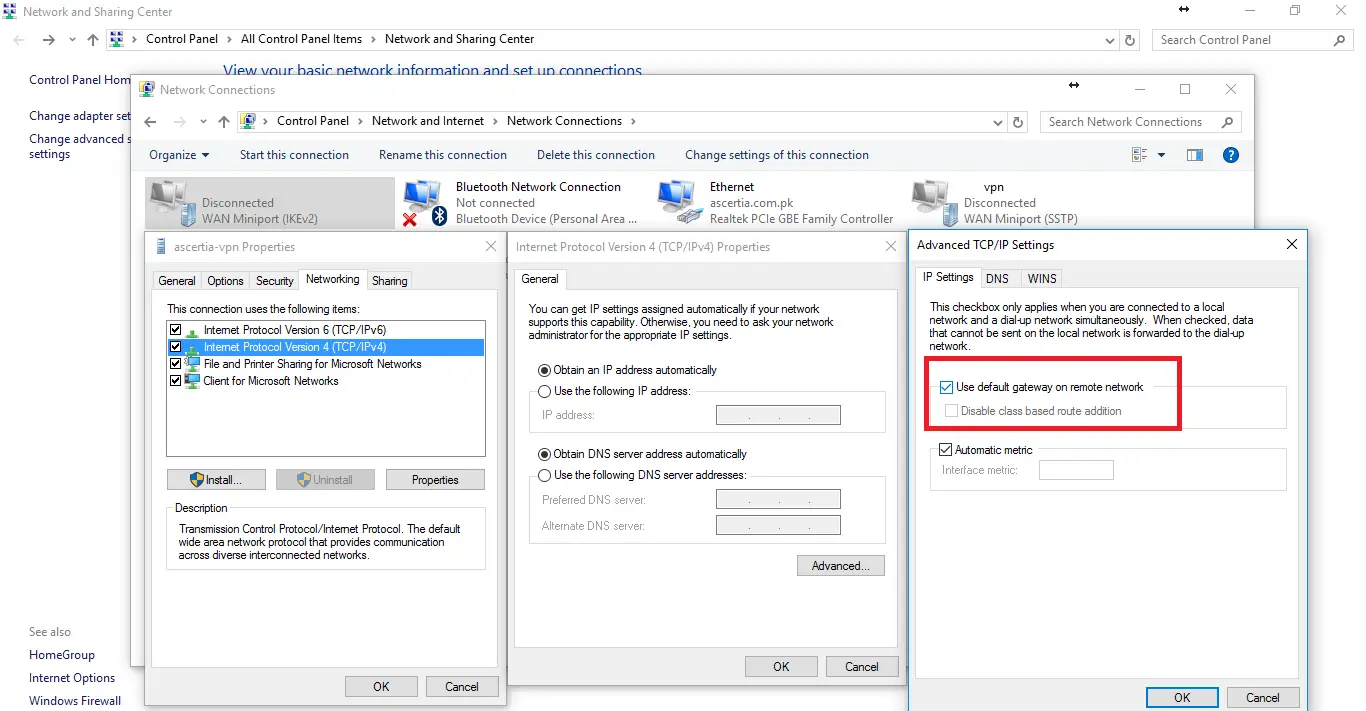The height and width of the screenshot is (711, 1366).
Task: Uncheck Internet Protocol Version 6 (TCP/IPv6)
Action: coord(176,330)
